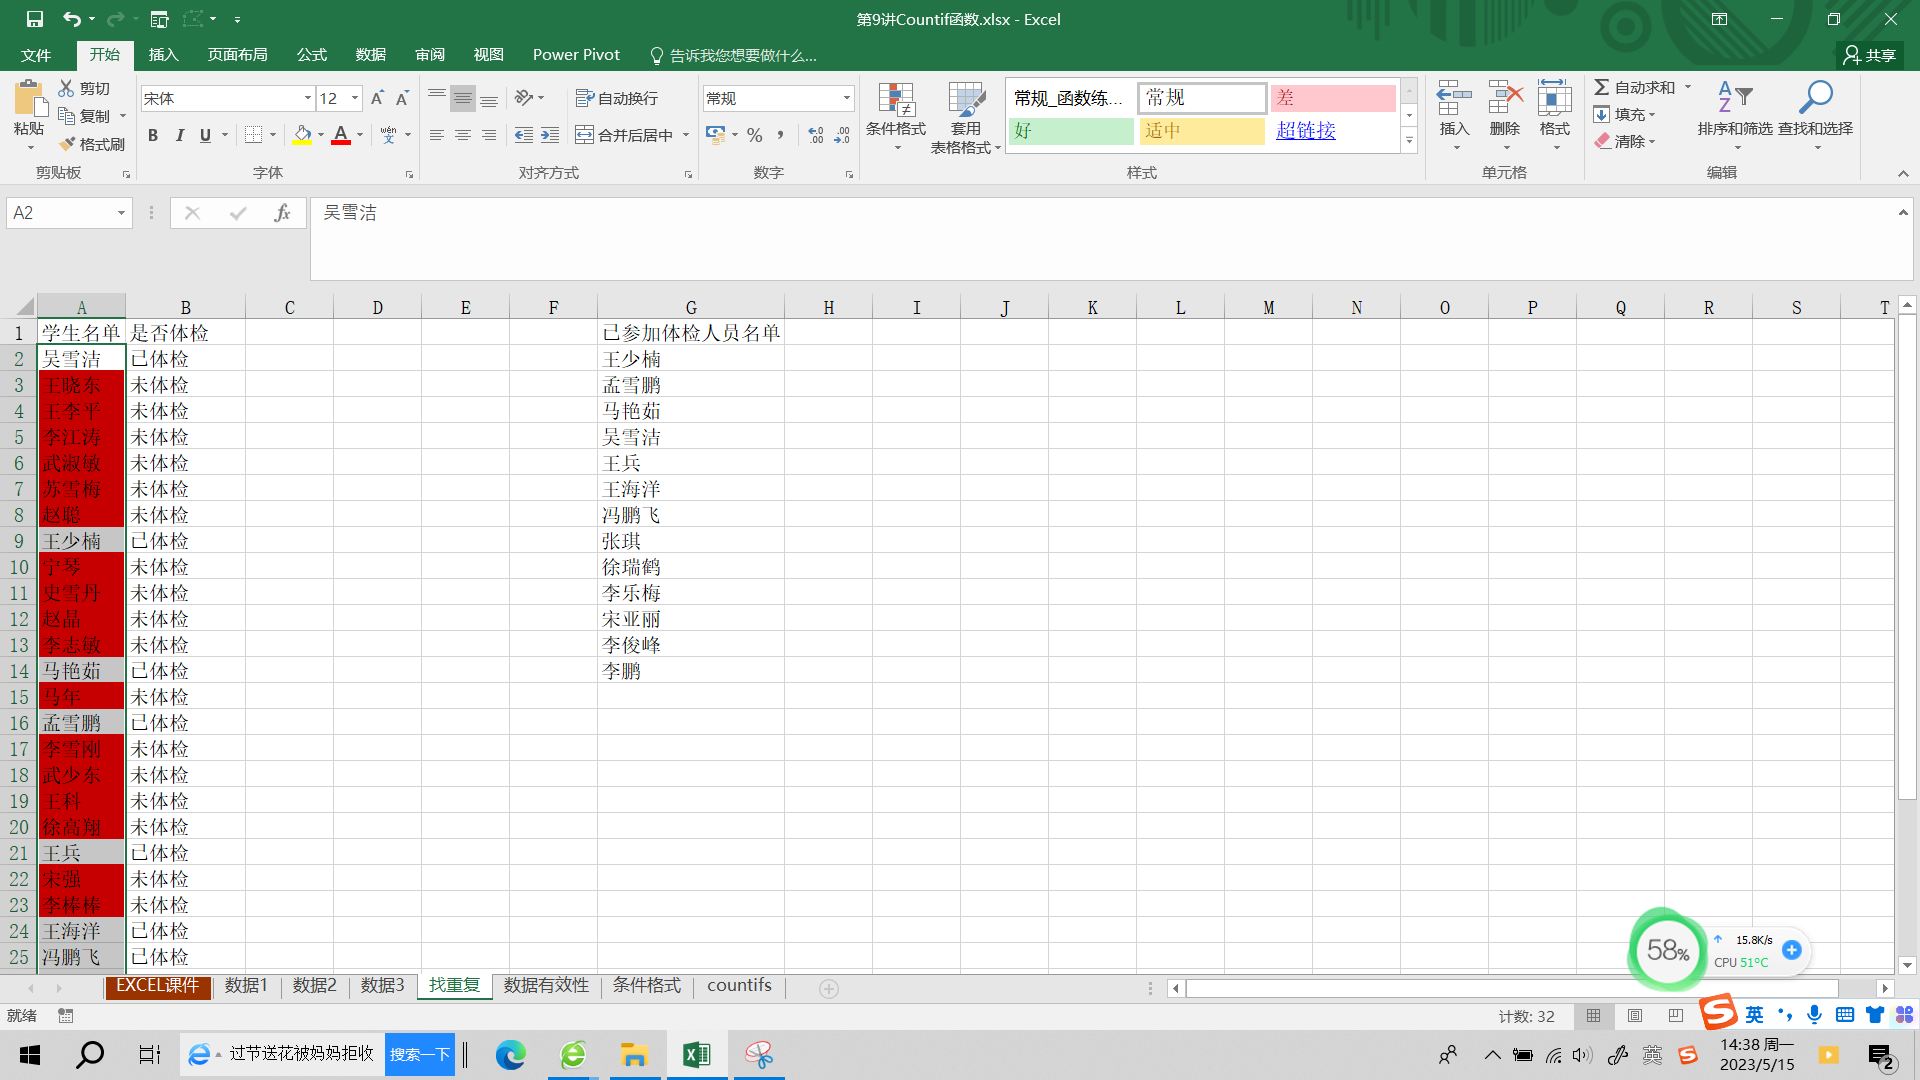Click the Merge and Center icon
The width and height of the screenshot is (1920, 1080).
[x=585, y=135]
